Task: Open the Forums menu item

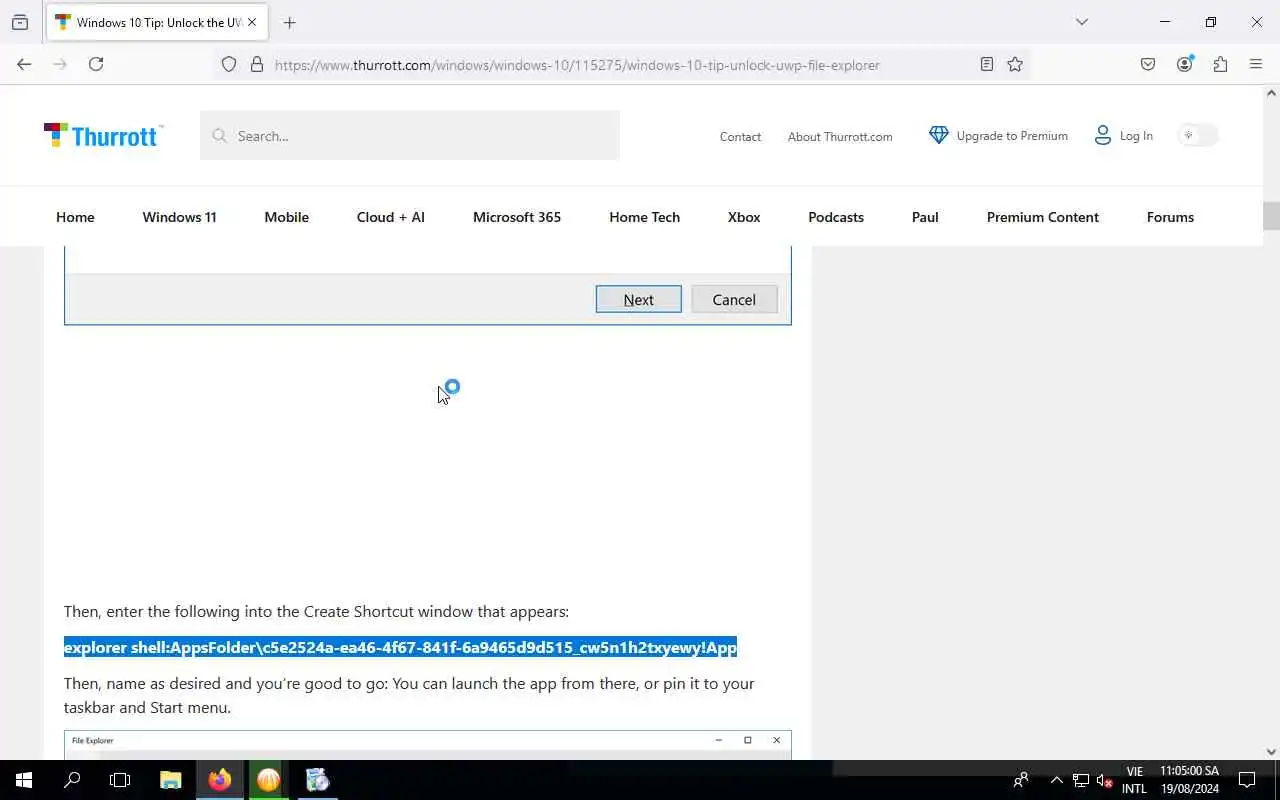Action: pyautogui.click(x=1170, y=217)
